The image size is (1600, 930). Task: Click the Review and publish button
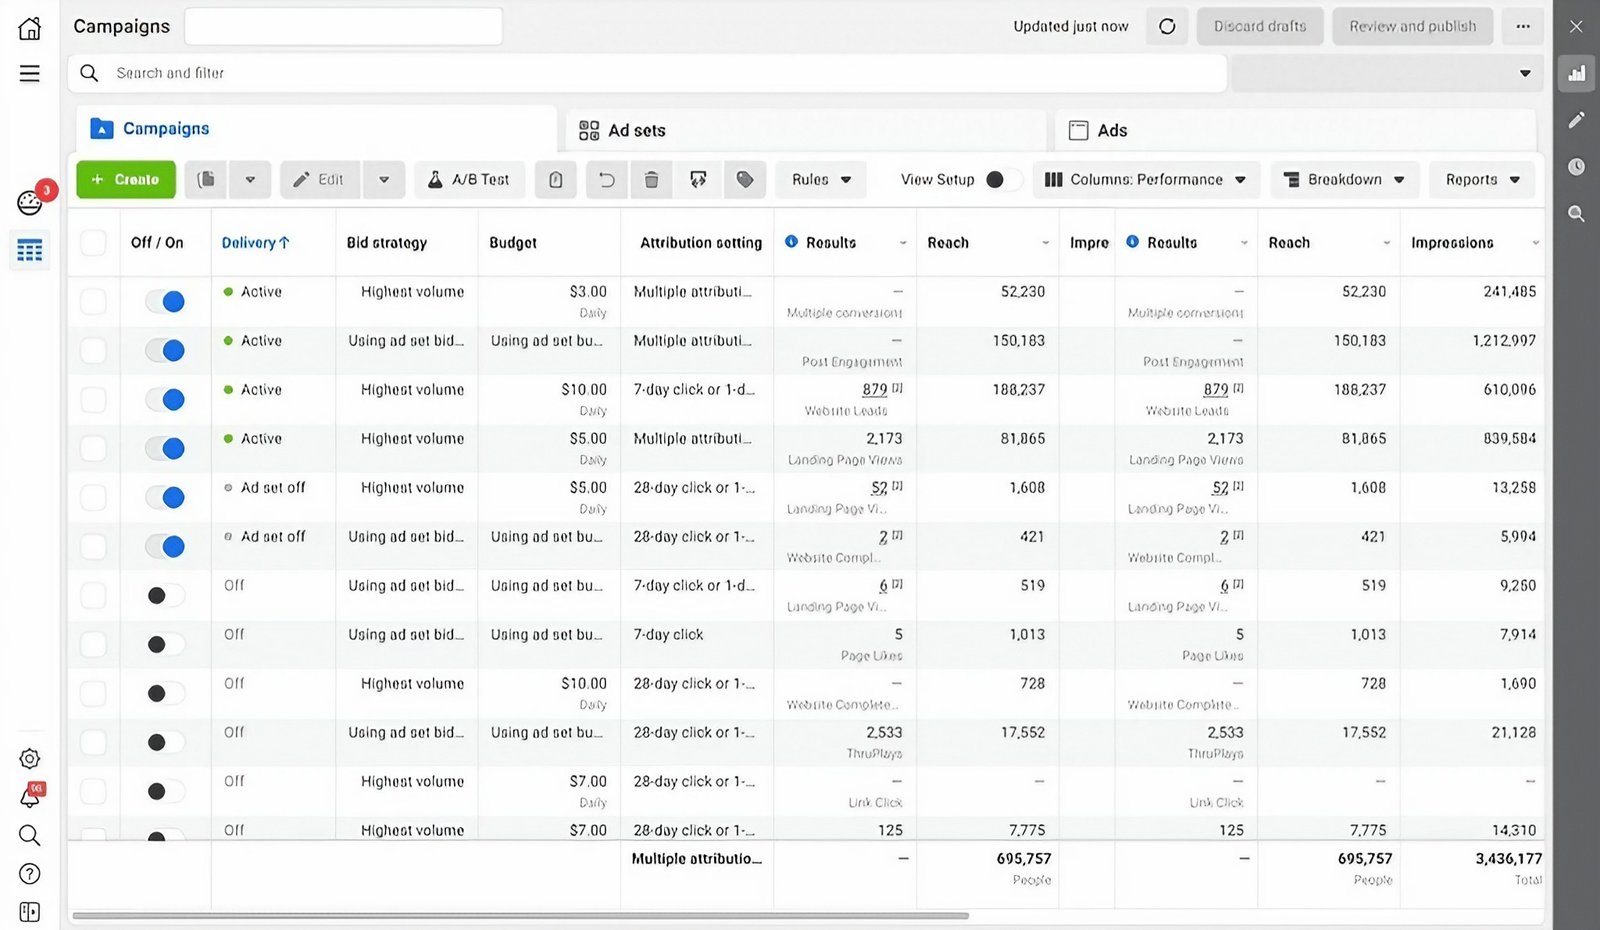(x=1412, y=26)
